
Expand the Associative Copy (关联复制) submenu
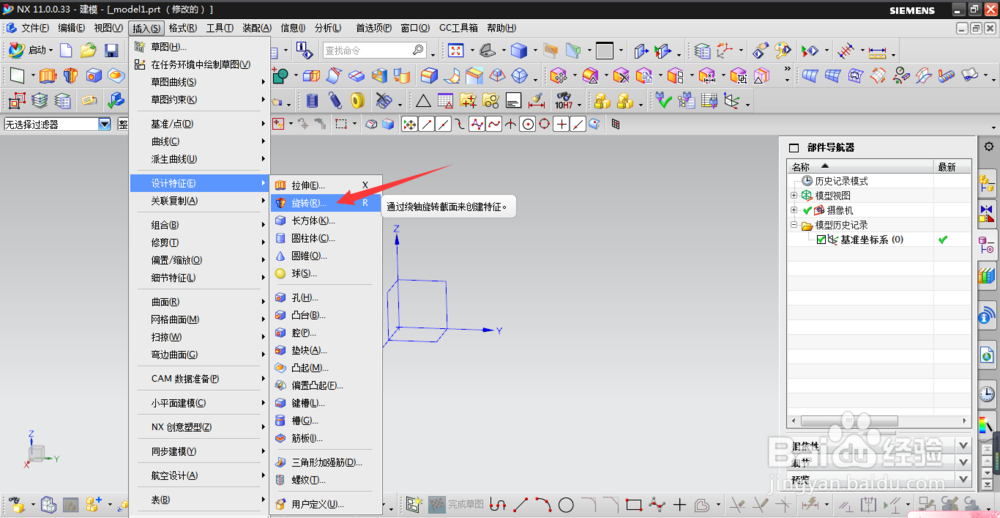(200, 201)
